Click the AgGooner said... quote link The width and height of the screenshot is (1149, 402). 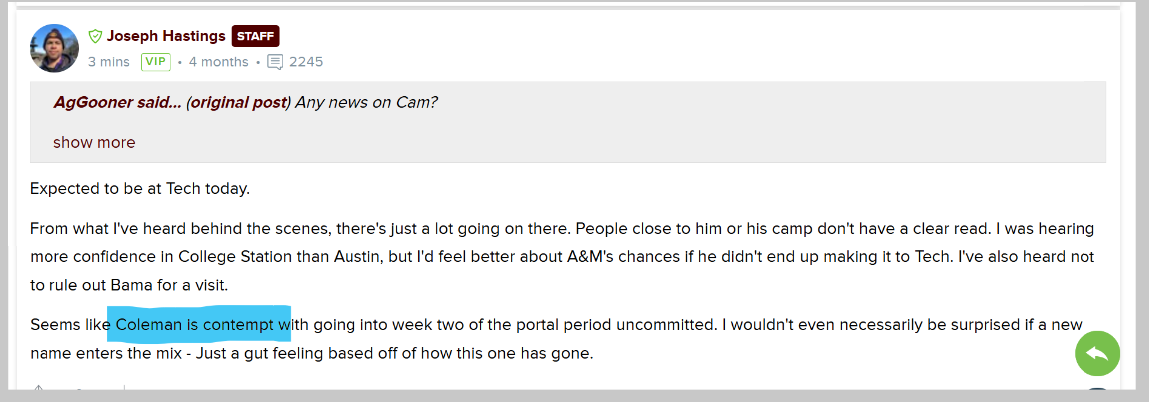pos(117,102)
